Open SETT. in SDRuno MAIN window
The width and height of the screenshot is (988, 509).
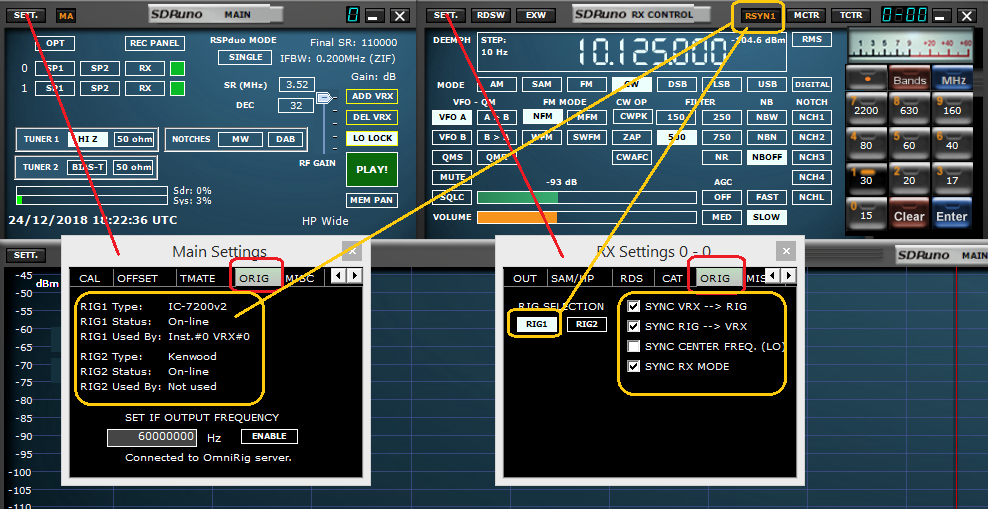[26, 15]
